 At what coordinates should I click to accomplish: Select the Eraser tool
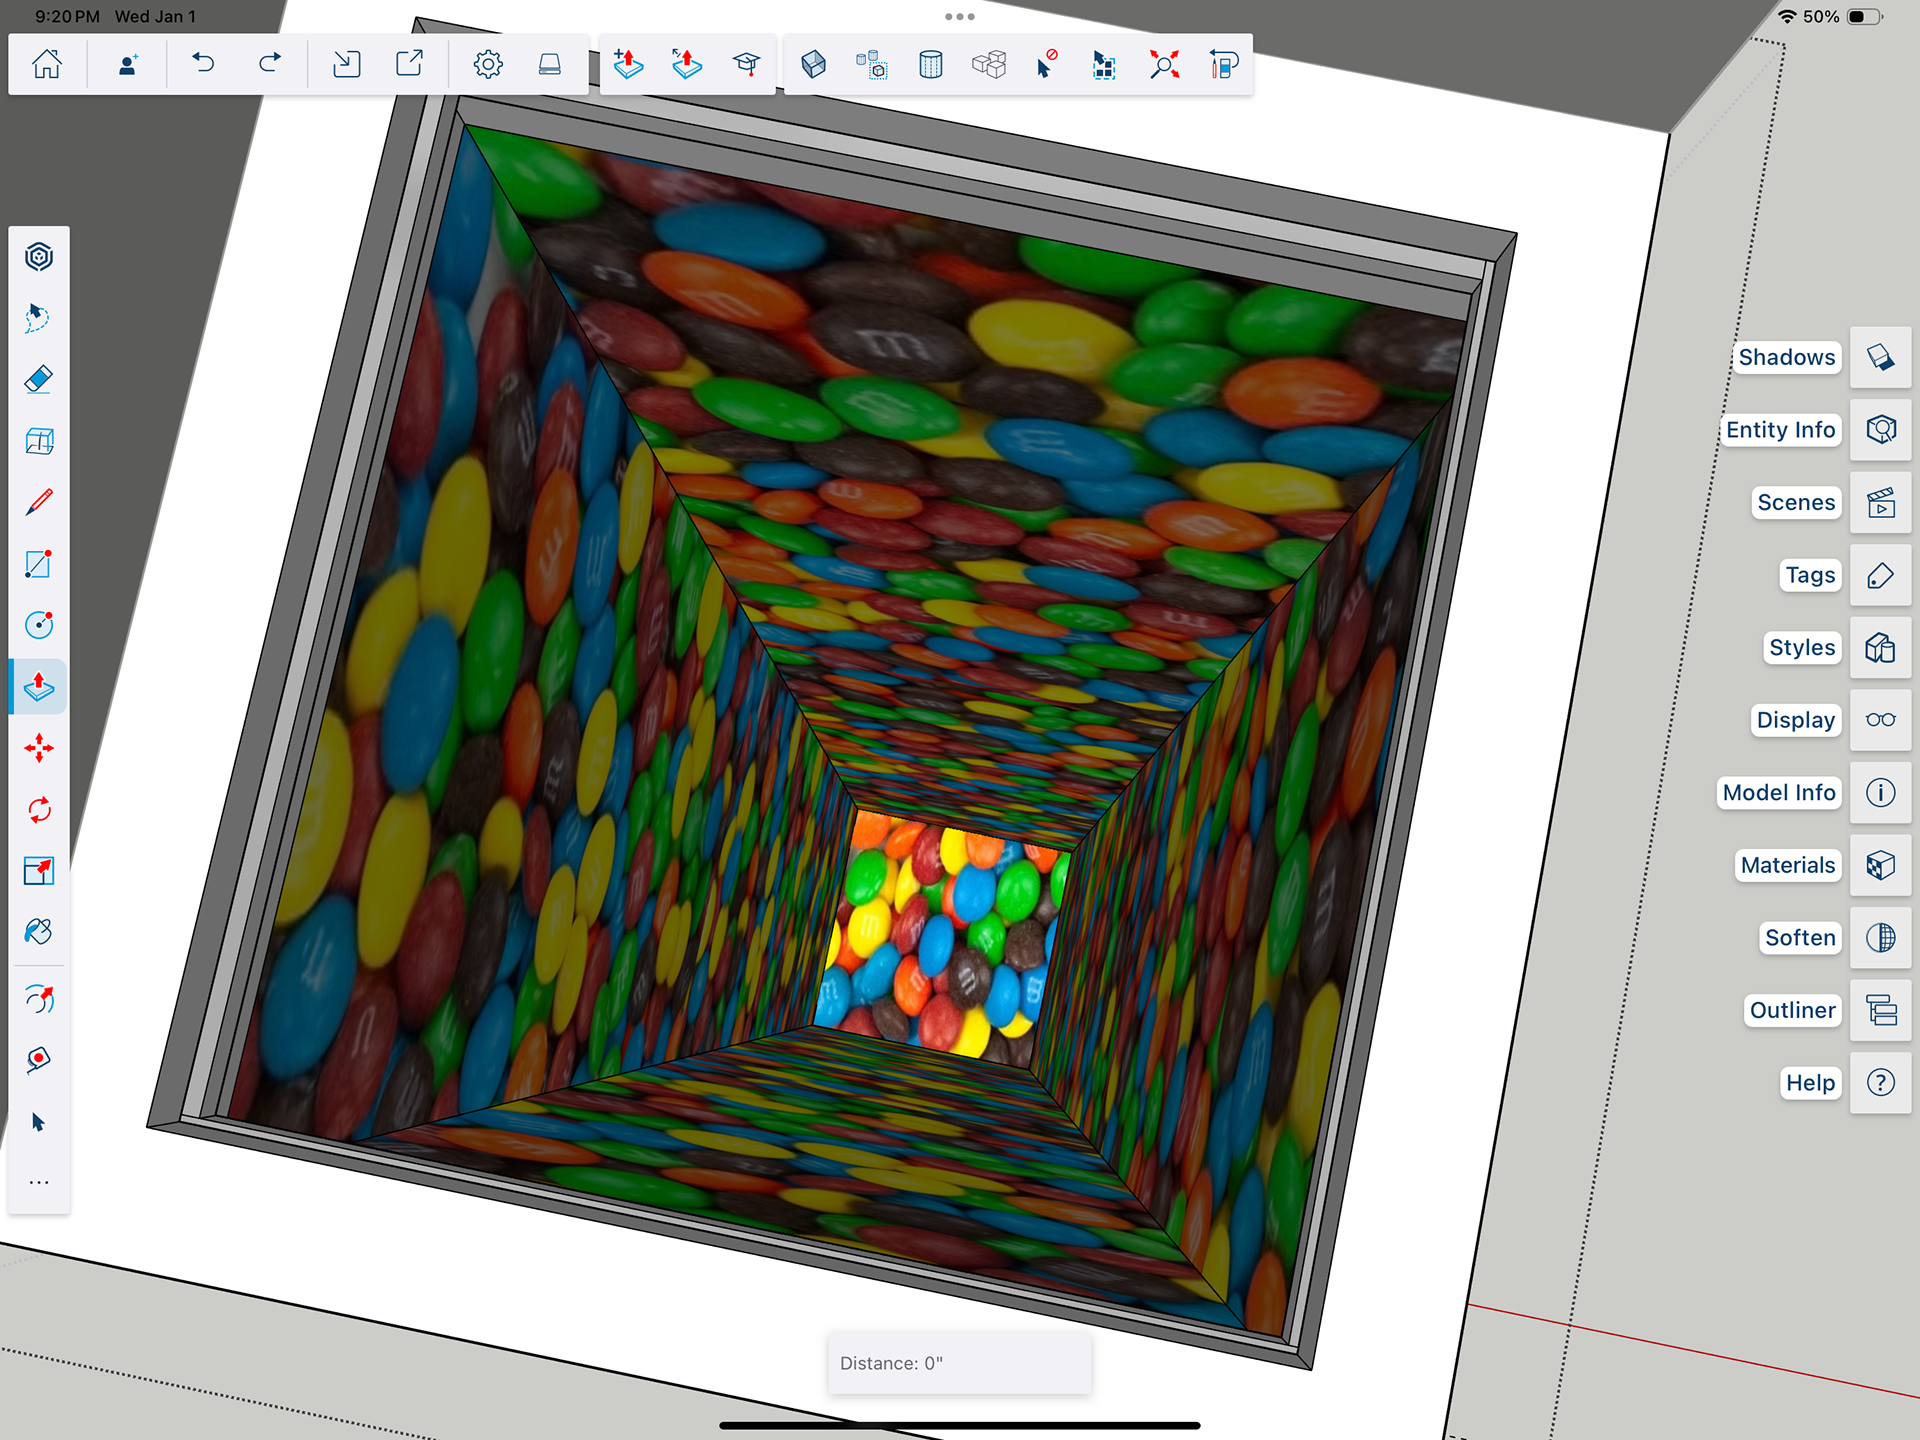click(x=38, y=380)
